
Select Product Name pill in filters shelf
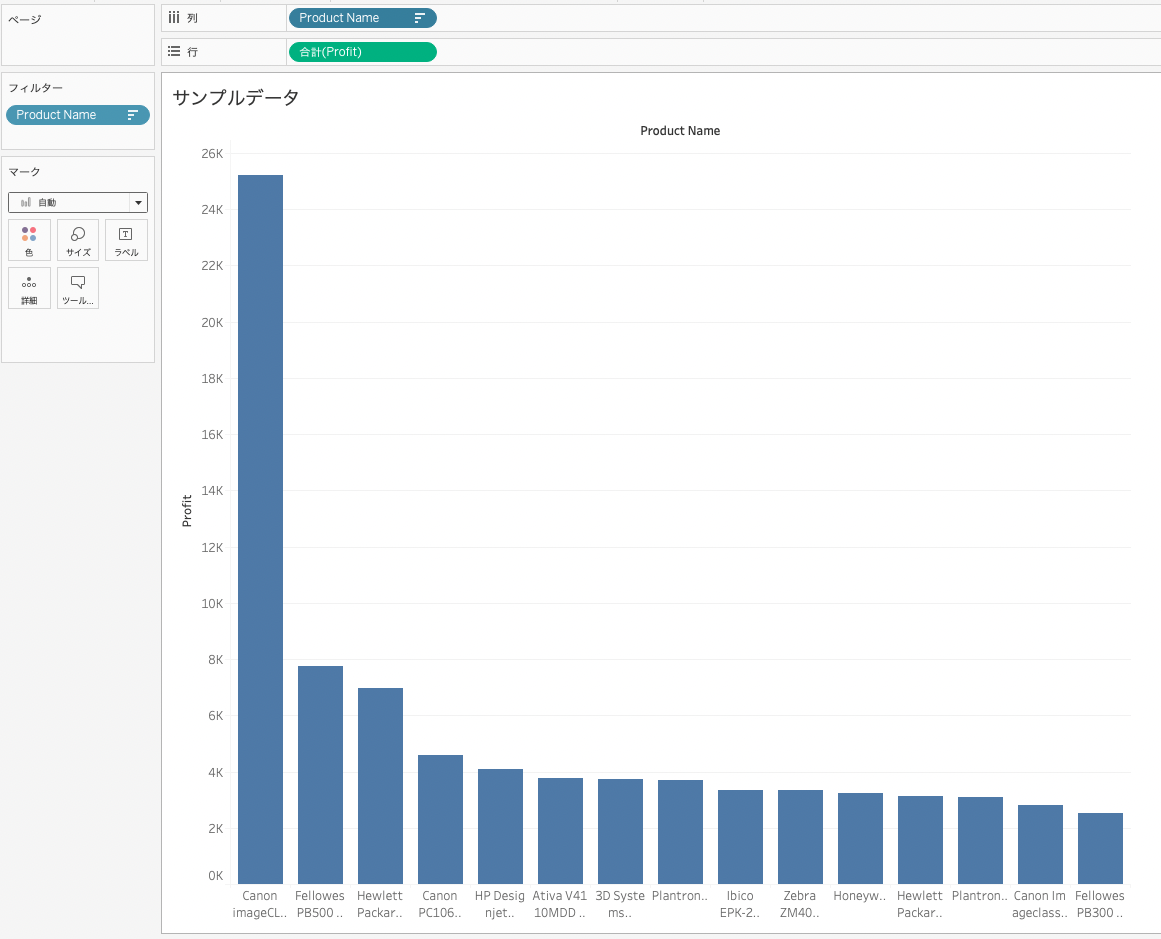point(78,115)
